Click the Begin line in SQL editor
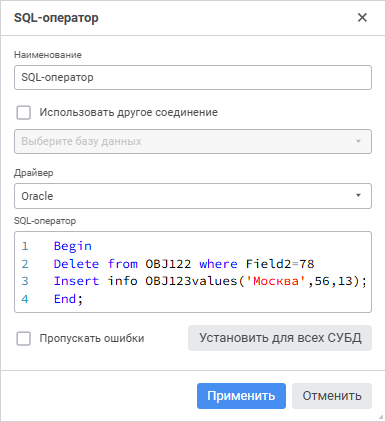 [73, 246]
